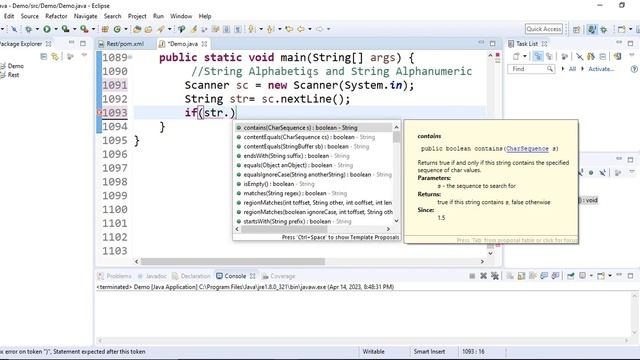Toggle Scheduled view in Task List toolbar
The height and width of the screenshot is (360, 640).
pos(549,56)
